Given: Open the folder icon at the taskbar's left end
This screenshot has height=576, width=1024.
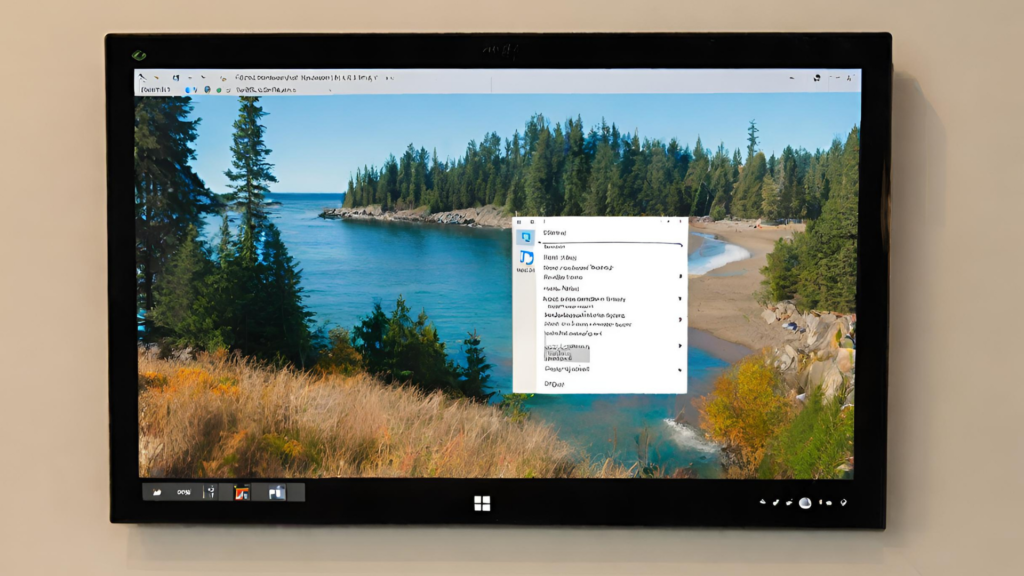Looking at the screenshot, I should point(159,492).
